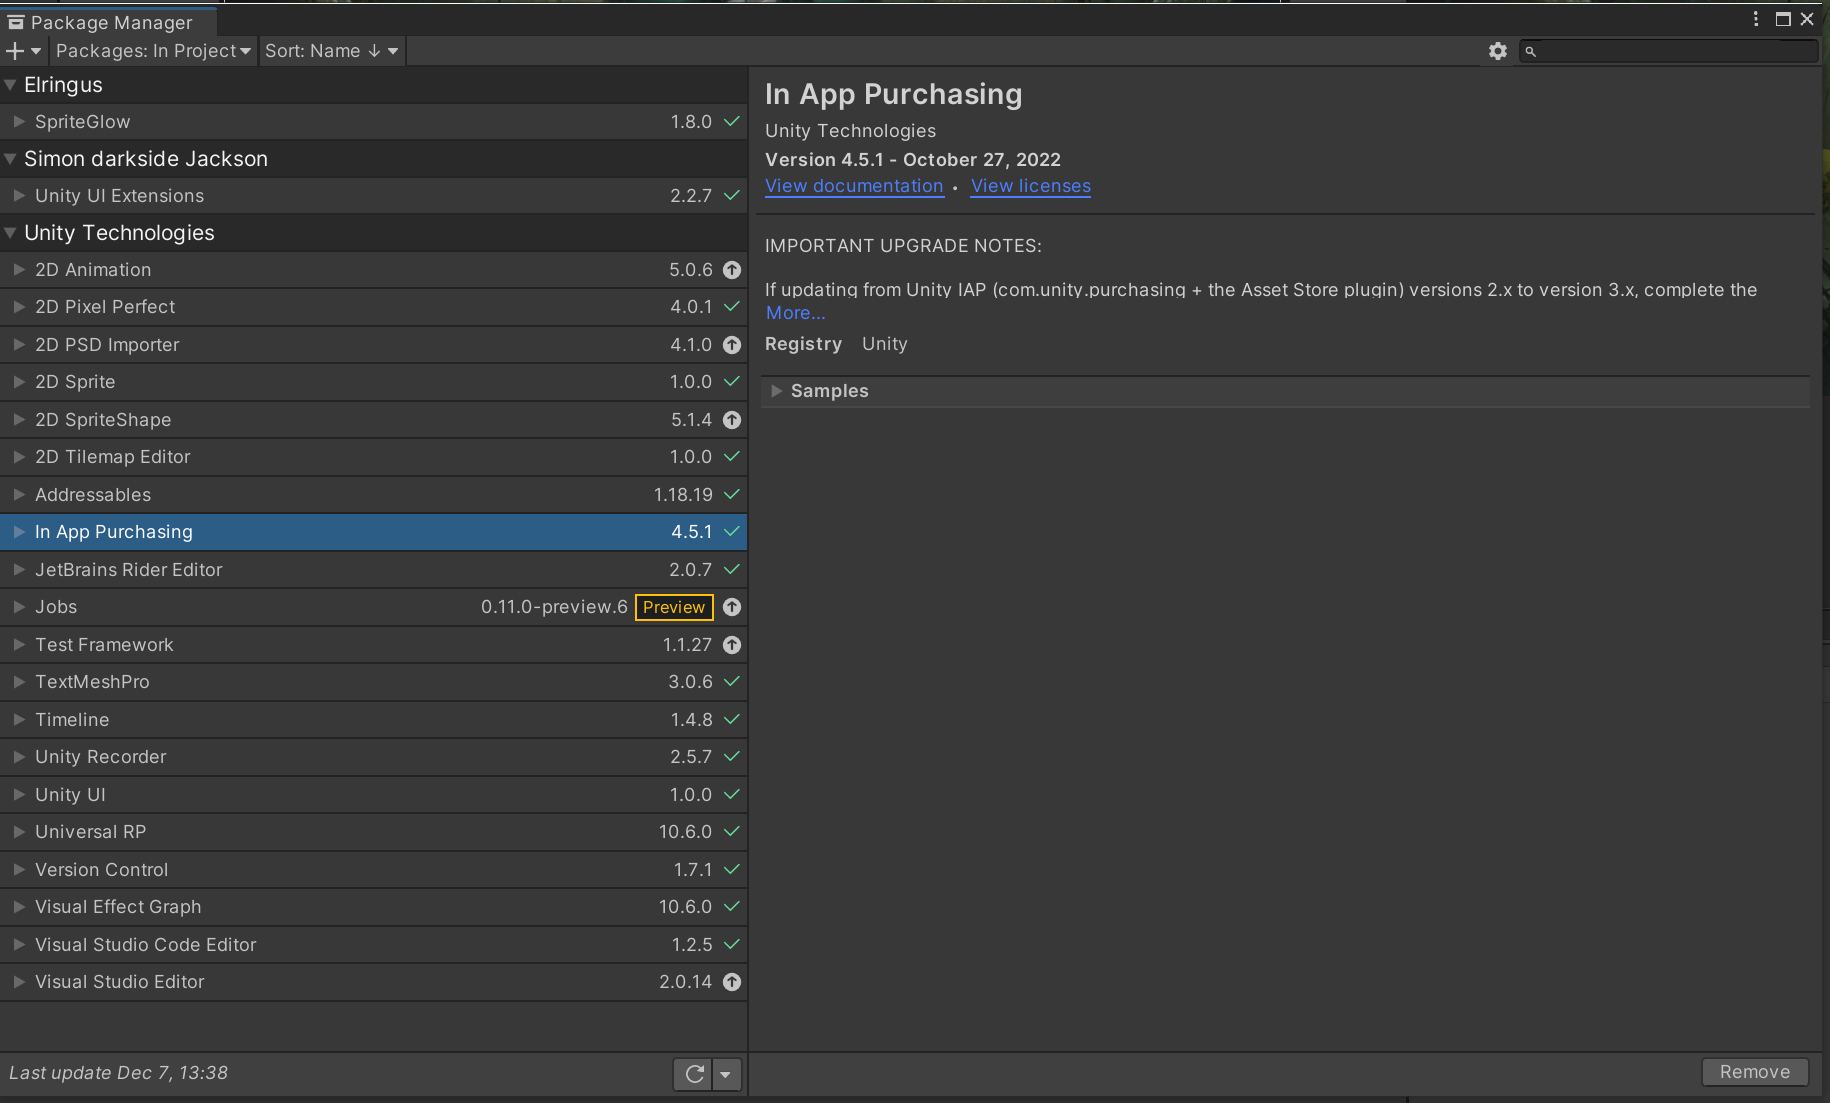Viewport: 1830px width, 1103px height.
Task: Open Package Manager settings gear
Action: click(1497, 51)
